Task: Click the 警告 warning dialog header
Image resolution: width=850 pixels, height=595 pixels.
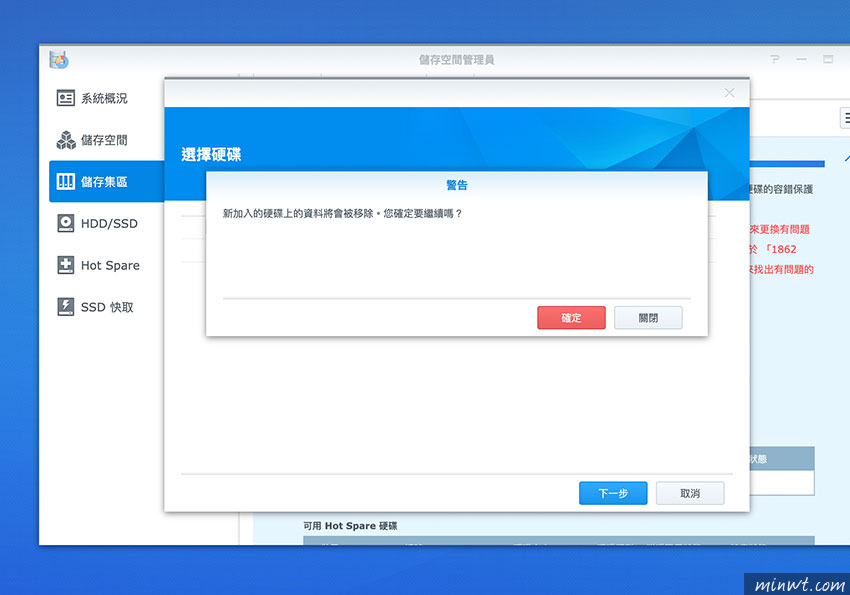Action: tap(455, 184)
